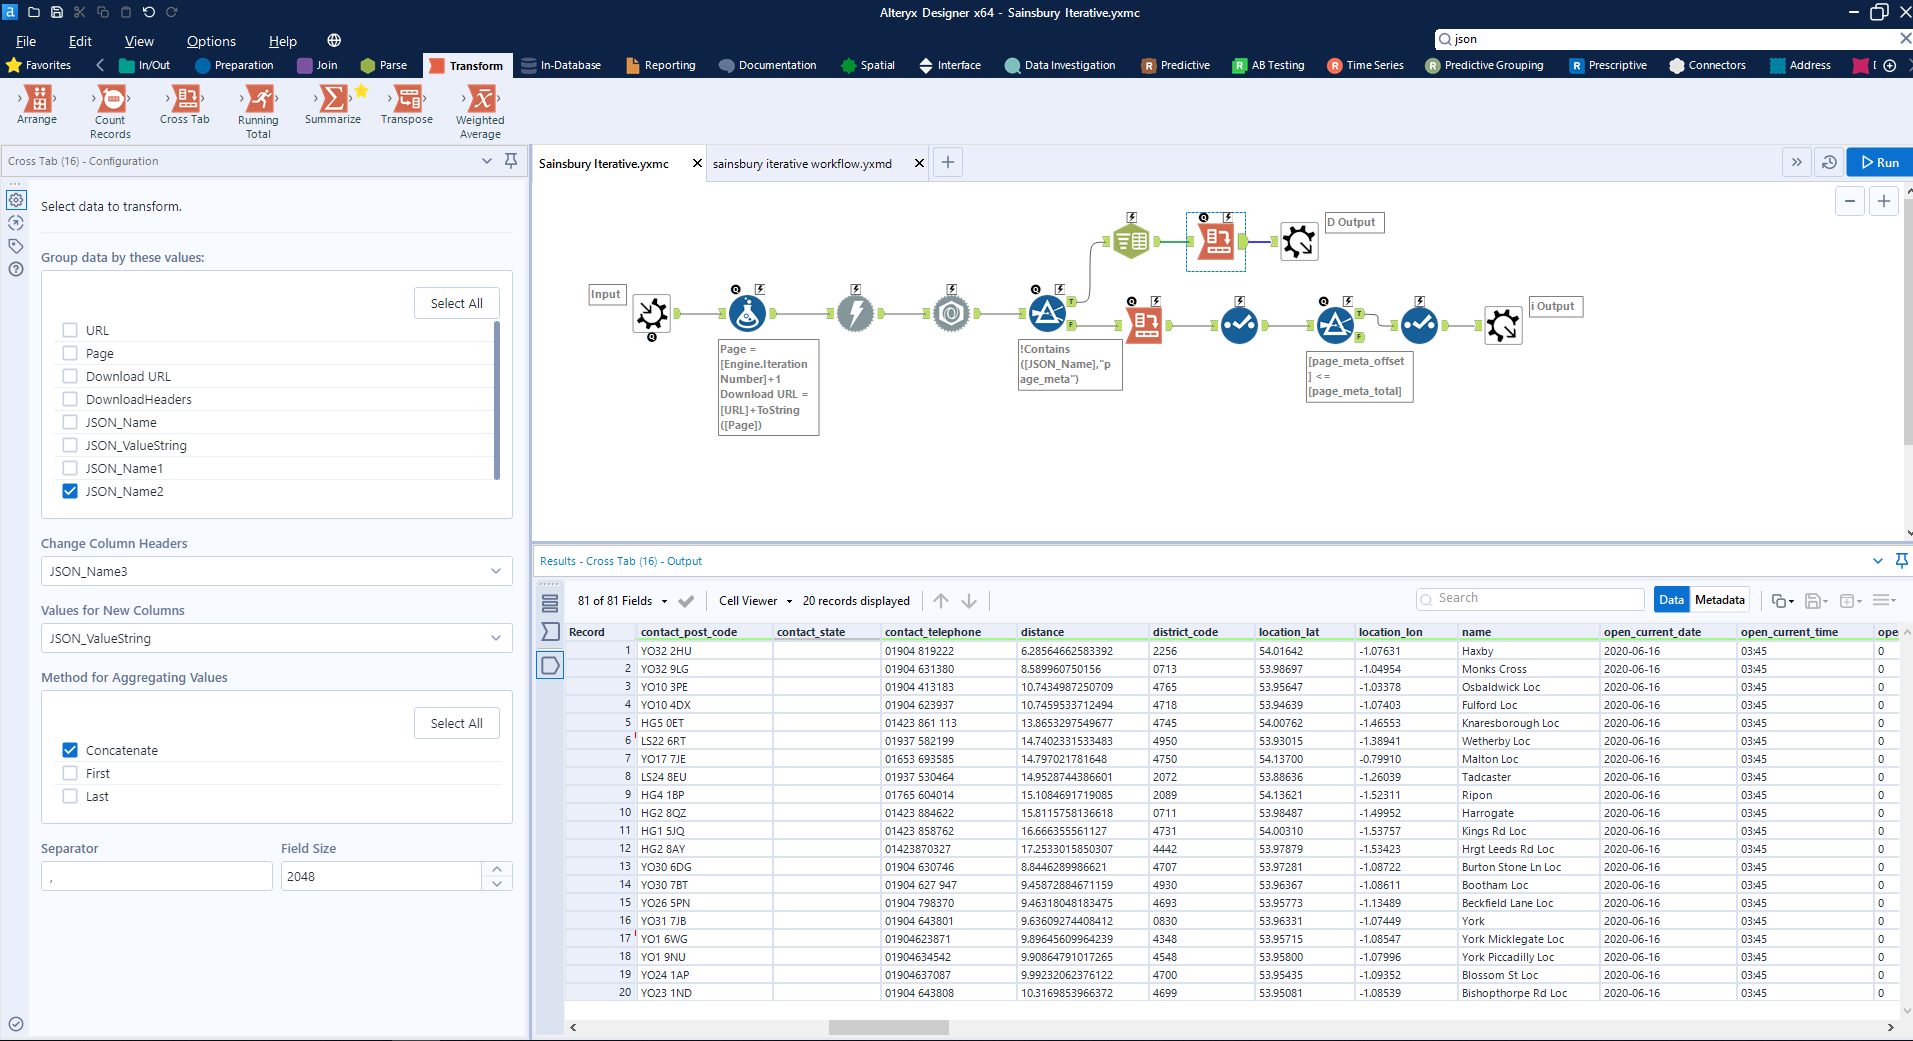
Task: Select the Arrange tool icon
Action: [x=38, y=100]
